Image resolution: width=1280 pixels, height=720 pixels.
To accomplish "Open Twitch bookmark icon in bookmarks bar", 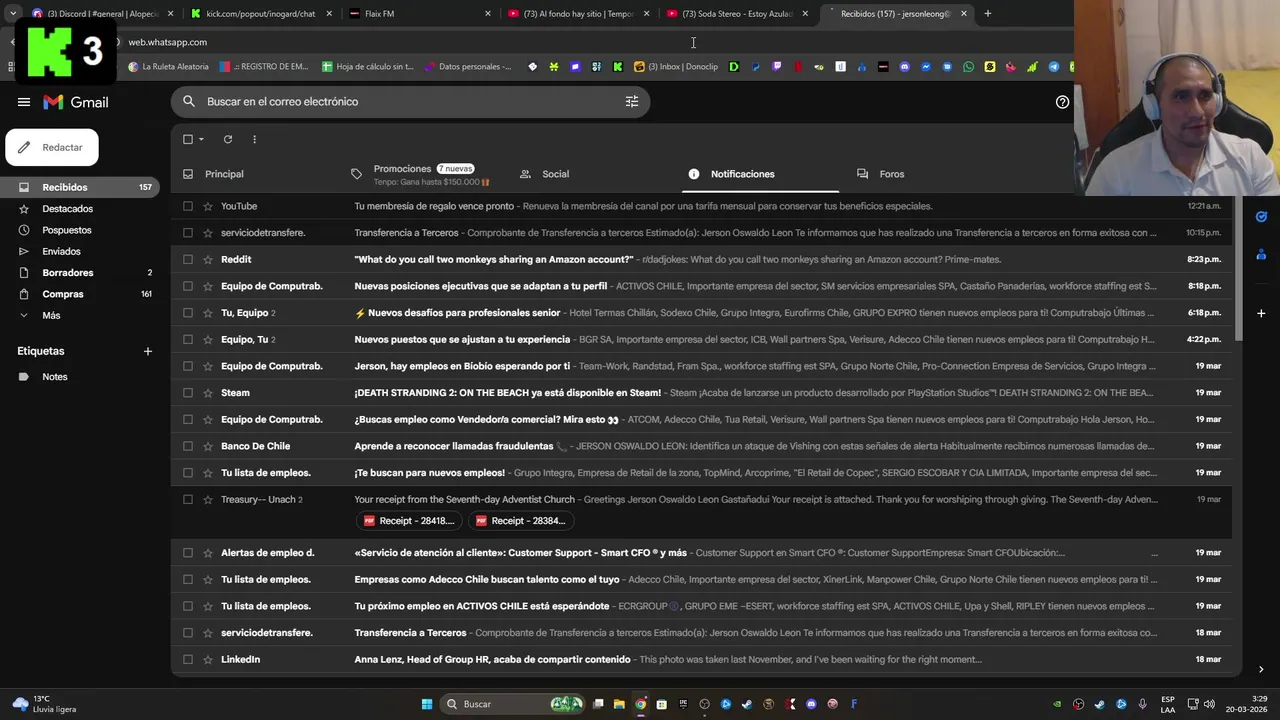I will [x=776, y=67].
